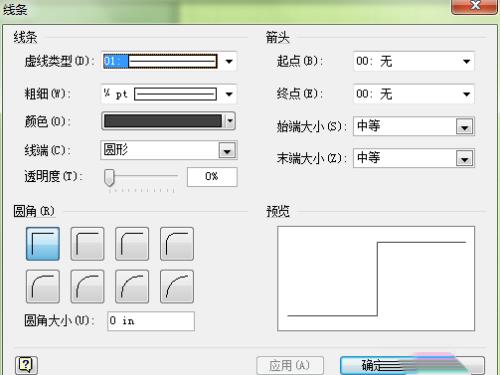
Task: Choose the fourth rounding style in top row
Action: click(x=177, y=244)
